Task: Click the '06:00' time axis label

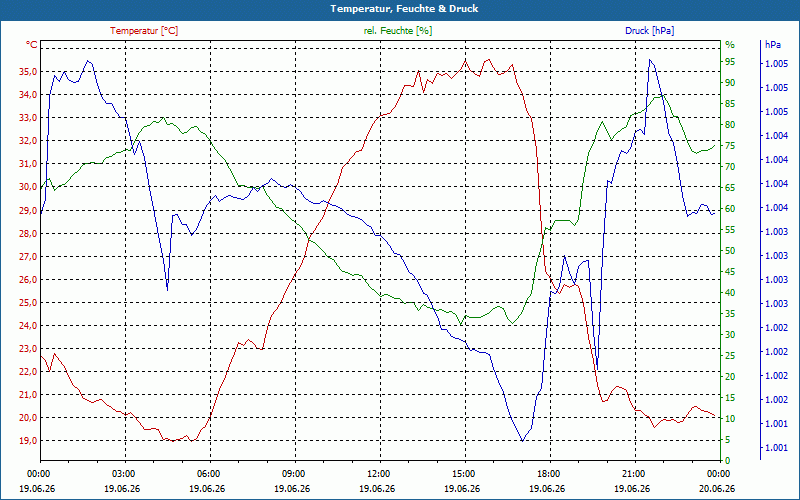Action: click(x=208, y=474)
